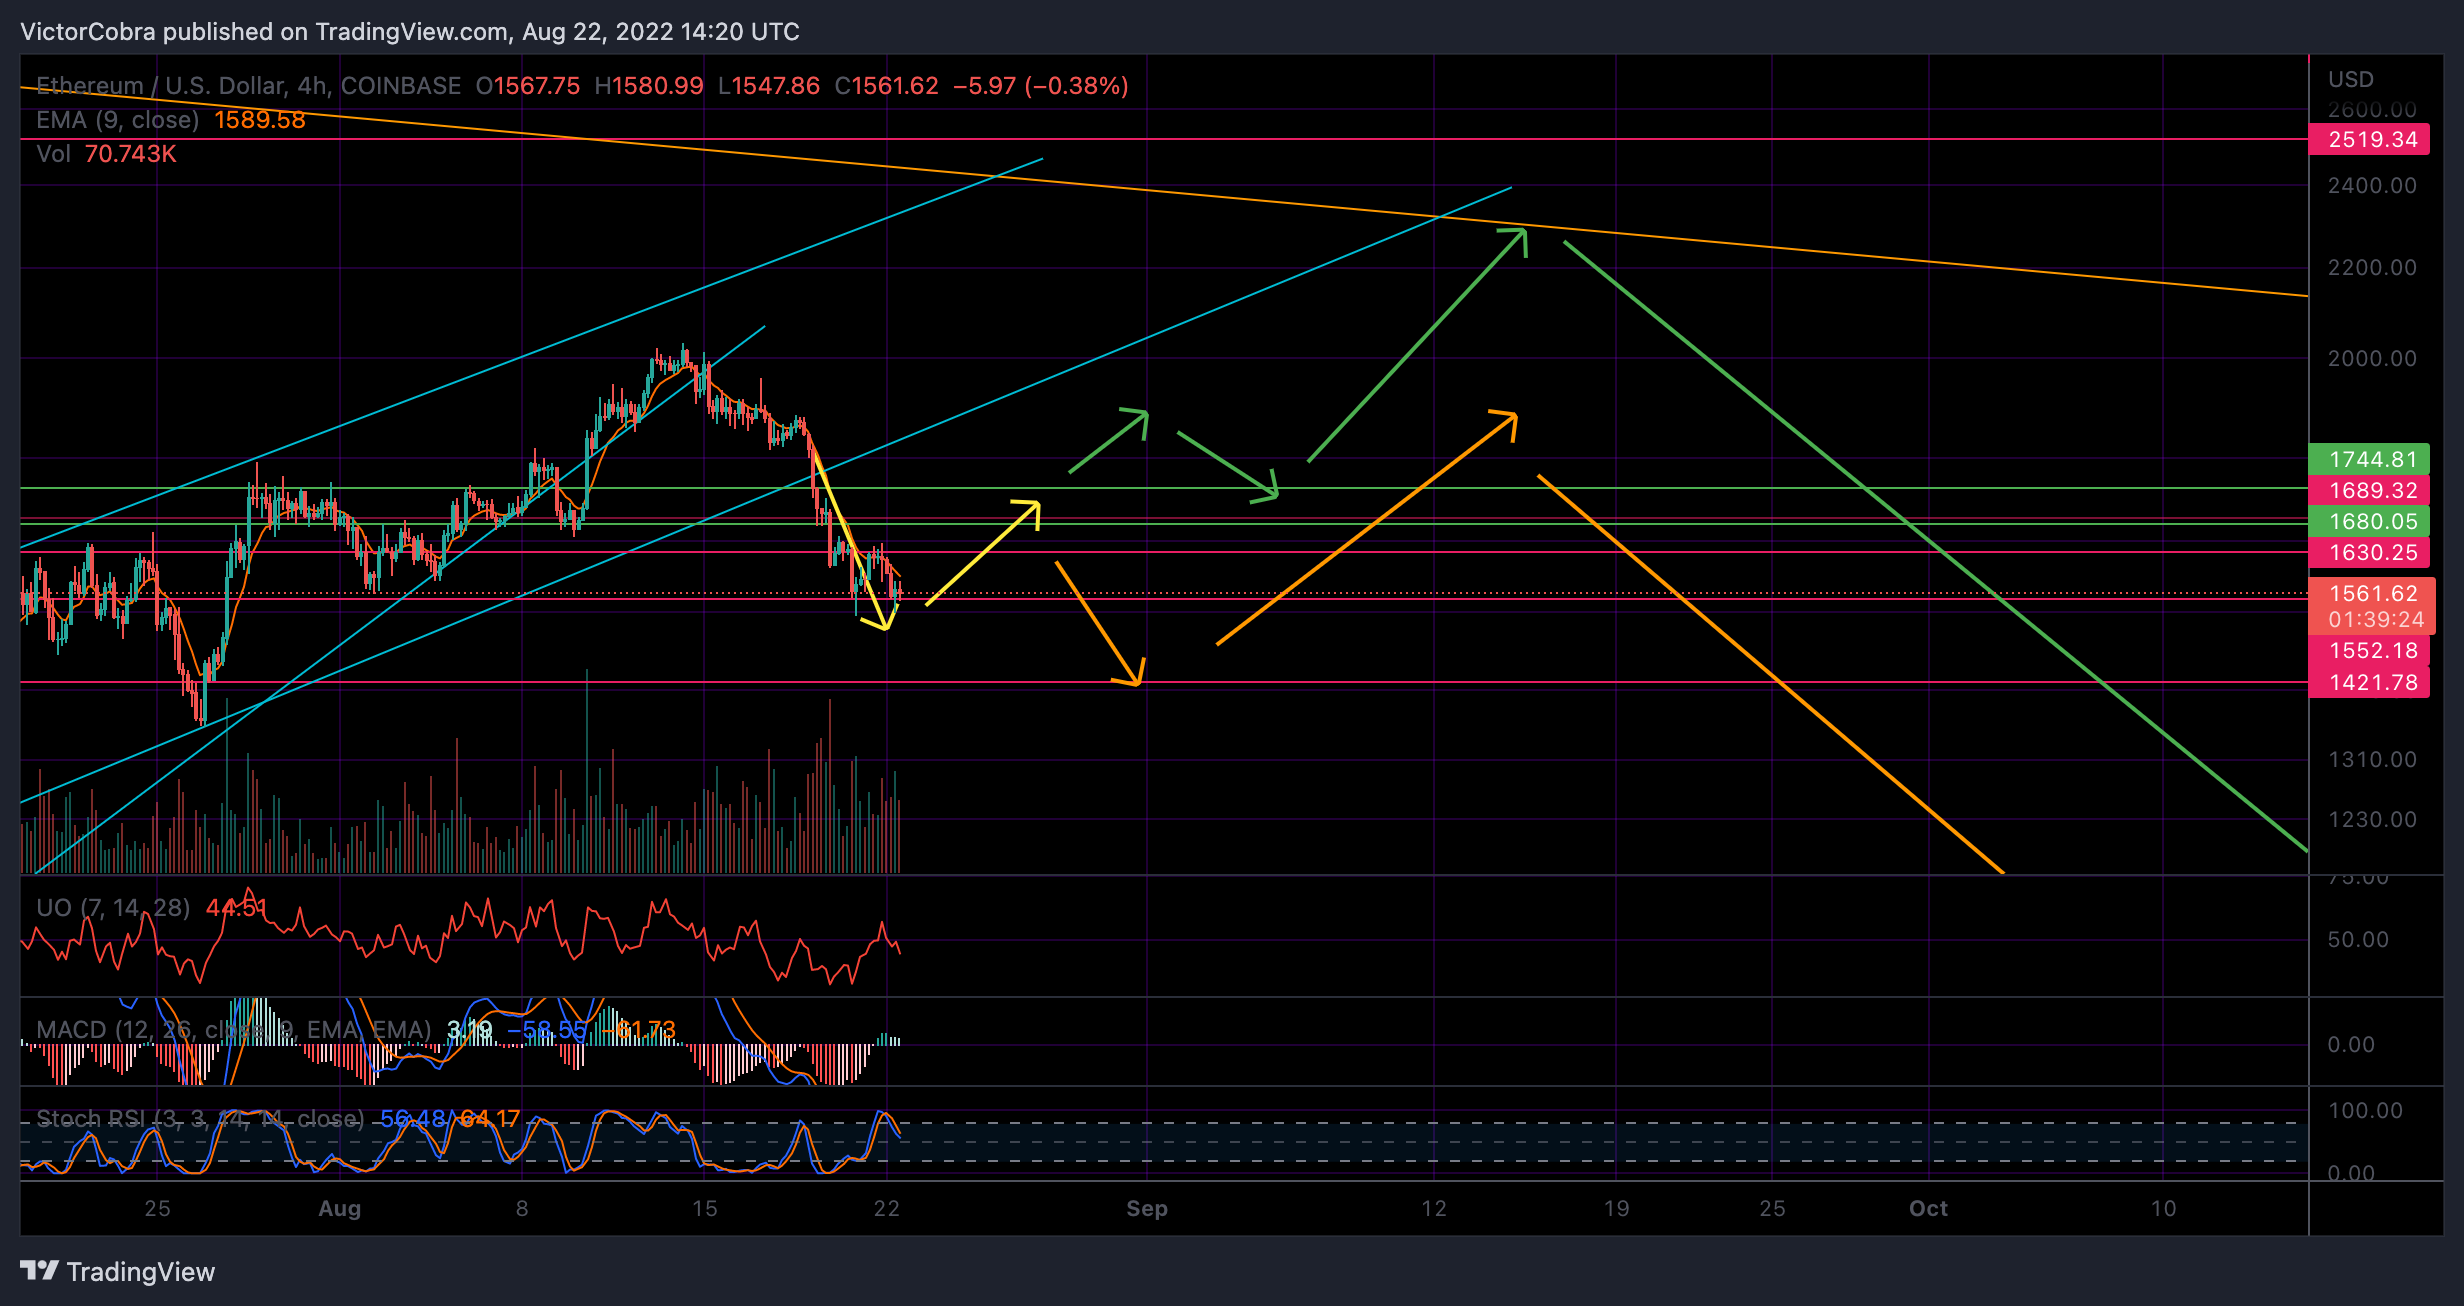Click the MACD value −58.55

pos(548,1030)
